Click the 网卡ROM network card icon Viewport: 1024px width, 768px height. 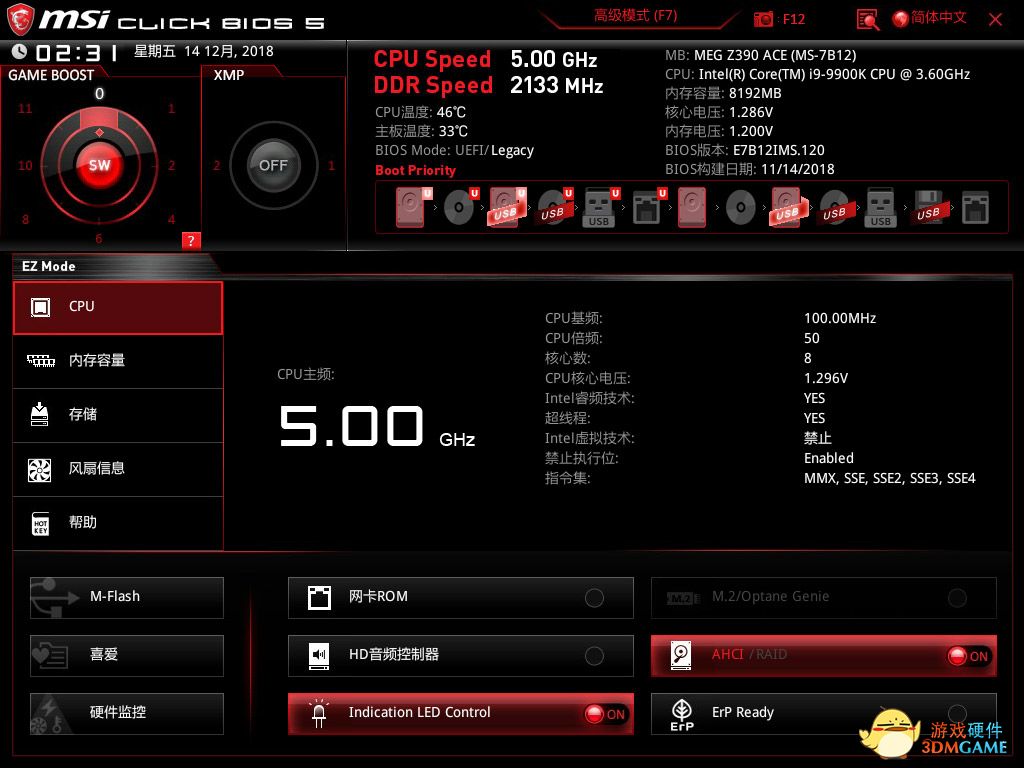coord(319,597)
